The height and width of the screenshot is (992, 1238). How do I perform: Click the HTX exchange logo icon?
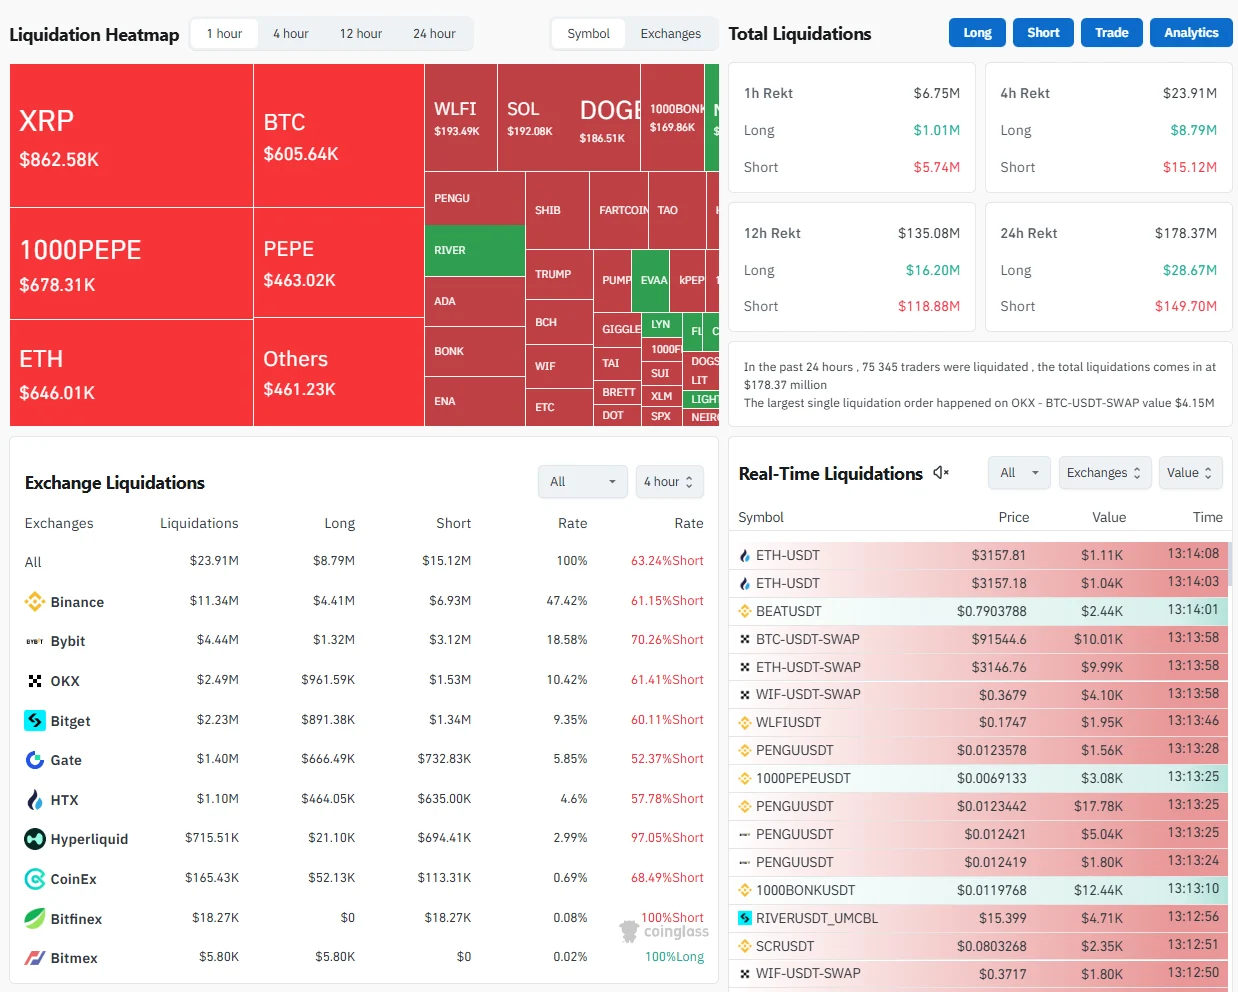click(35, 800)
